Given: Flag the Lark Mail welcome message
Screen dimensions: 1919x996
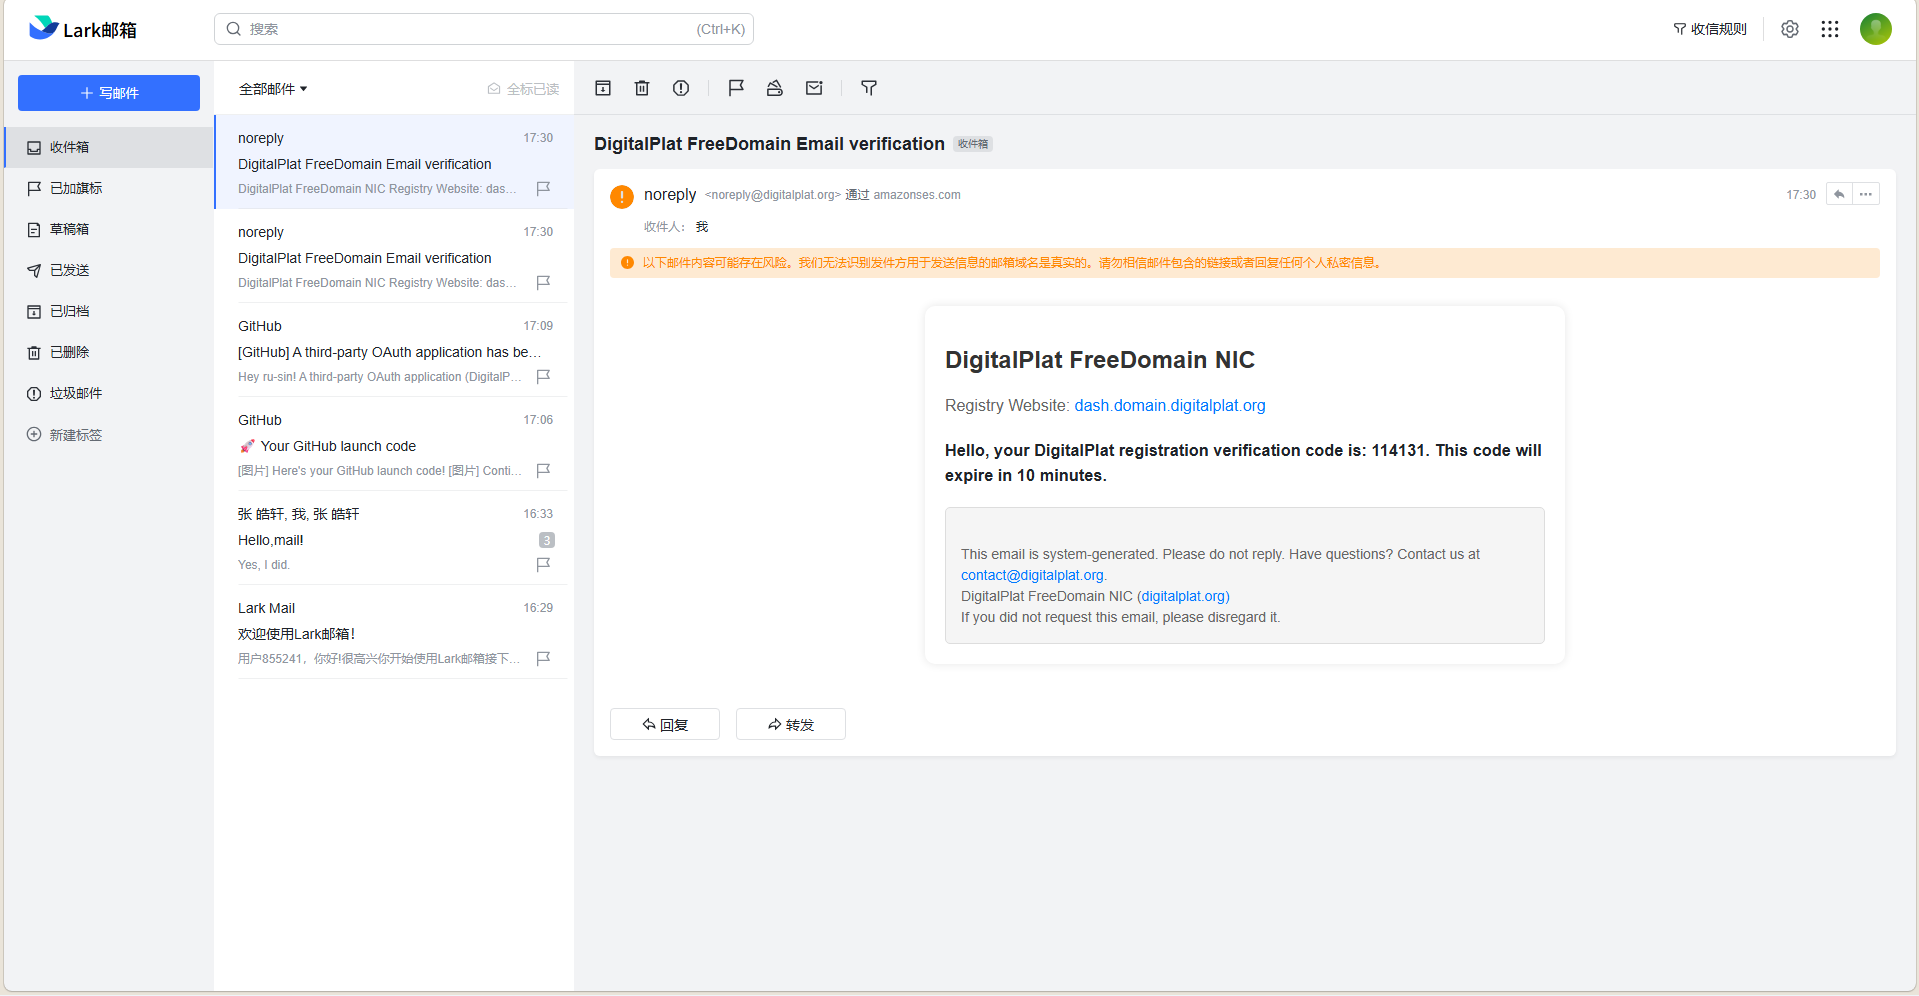Looking at the screenshot, I should click(x=543, y=658).
